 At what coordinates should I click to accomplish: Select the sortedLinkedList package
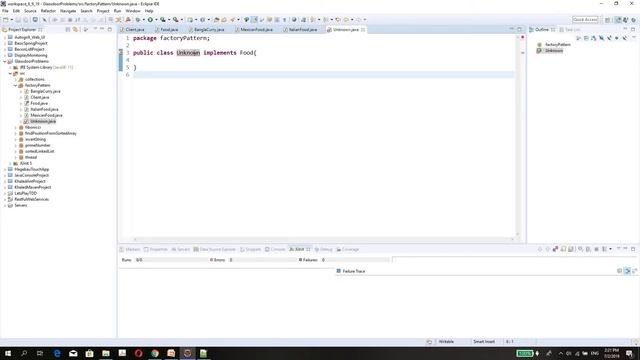pyautogui.click(x=39, y=151)
